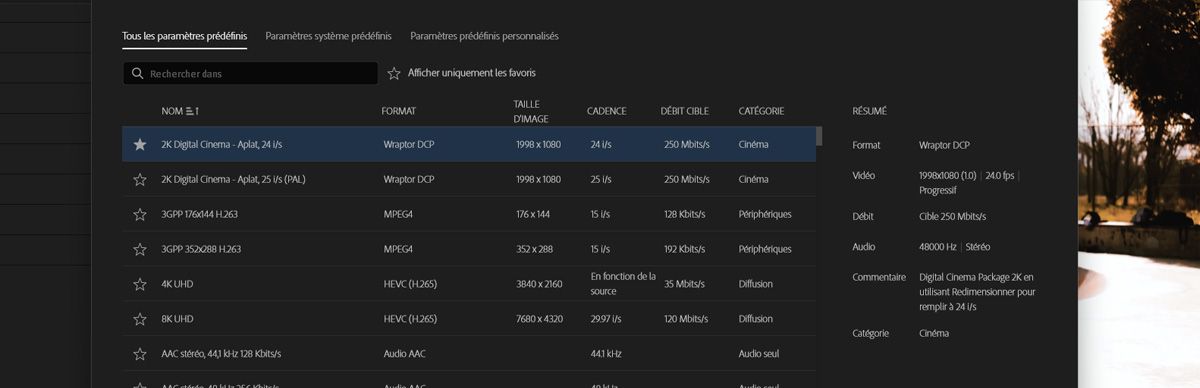Click the Rechercher dans search field

[x=250, y=73]
